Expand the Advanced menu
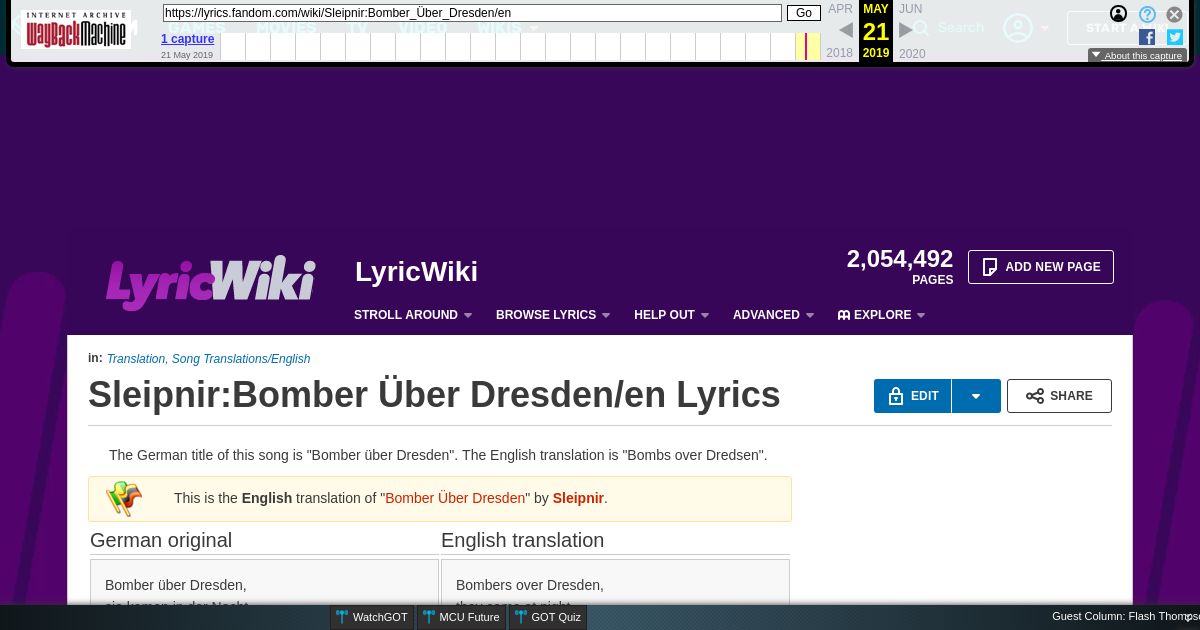The height and width of the screenshot is (630, 1200). coord(774,315)
